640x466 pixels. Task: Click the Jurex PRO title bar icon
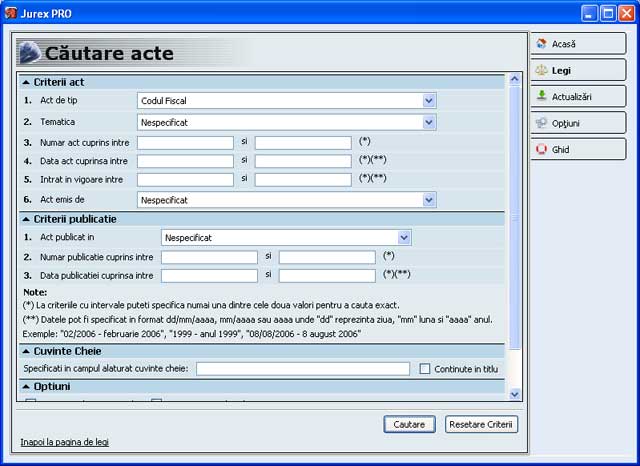[x=11, y=13]
